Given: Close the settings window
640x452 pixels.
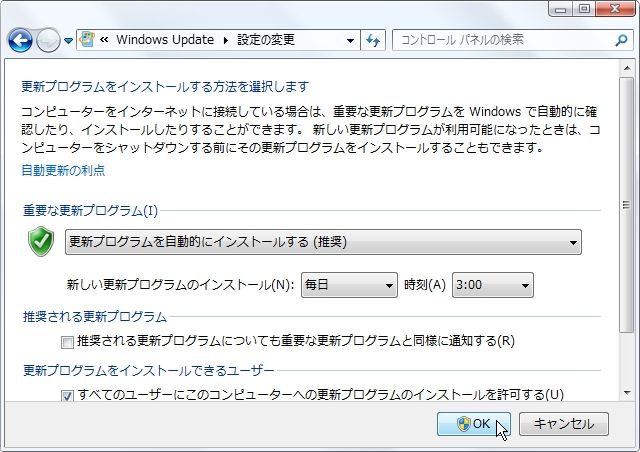Looking at the screenshot, I should (x=615, y=9).
